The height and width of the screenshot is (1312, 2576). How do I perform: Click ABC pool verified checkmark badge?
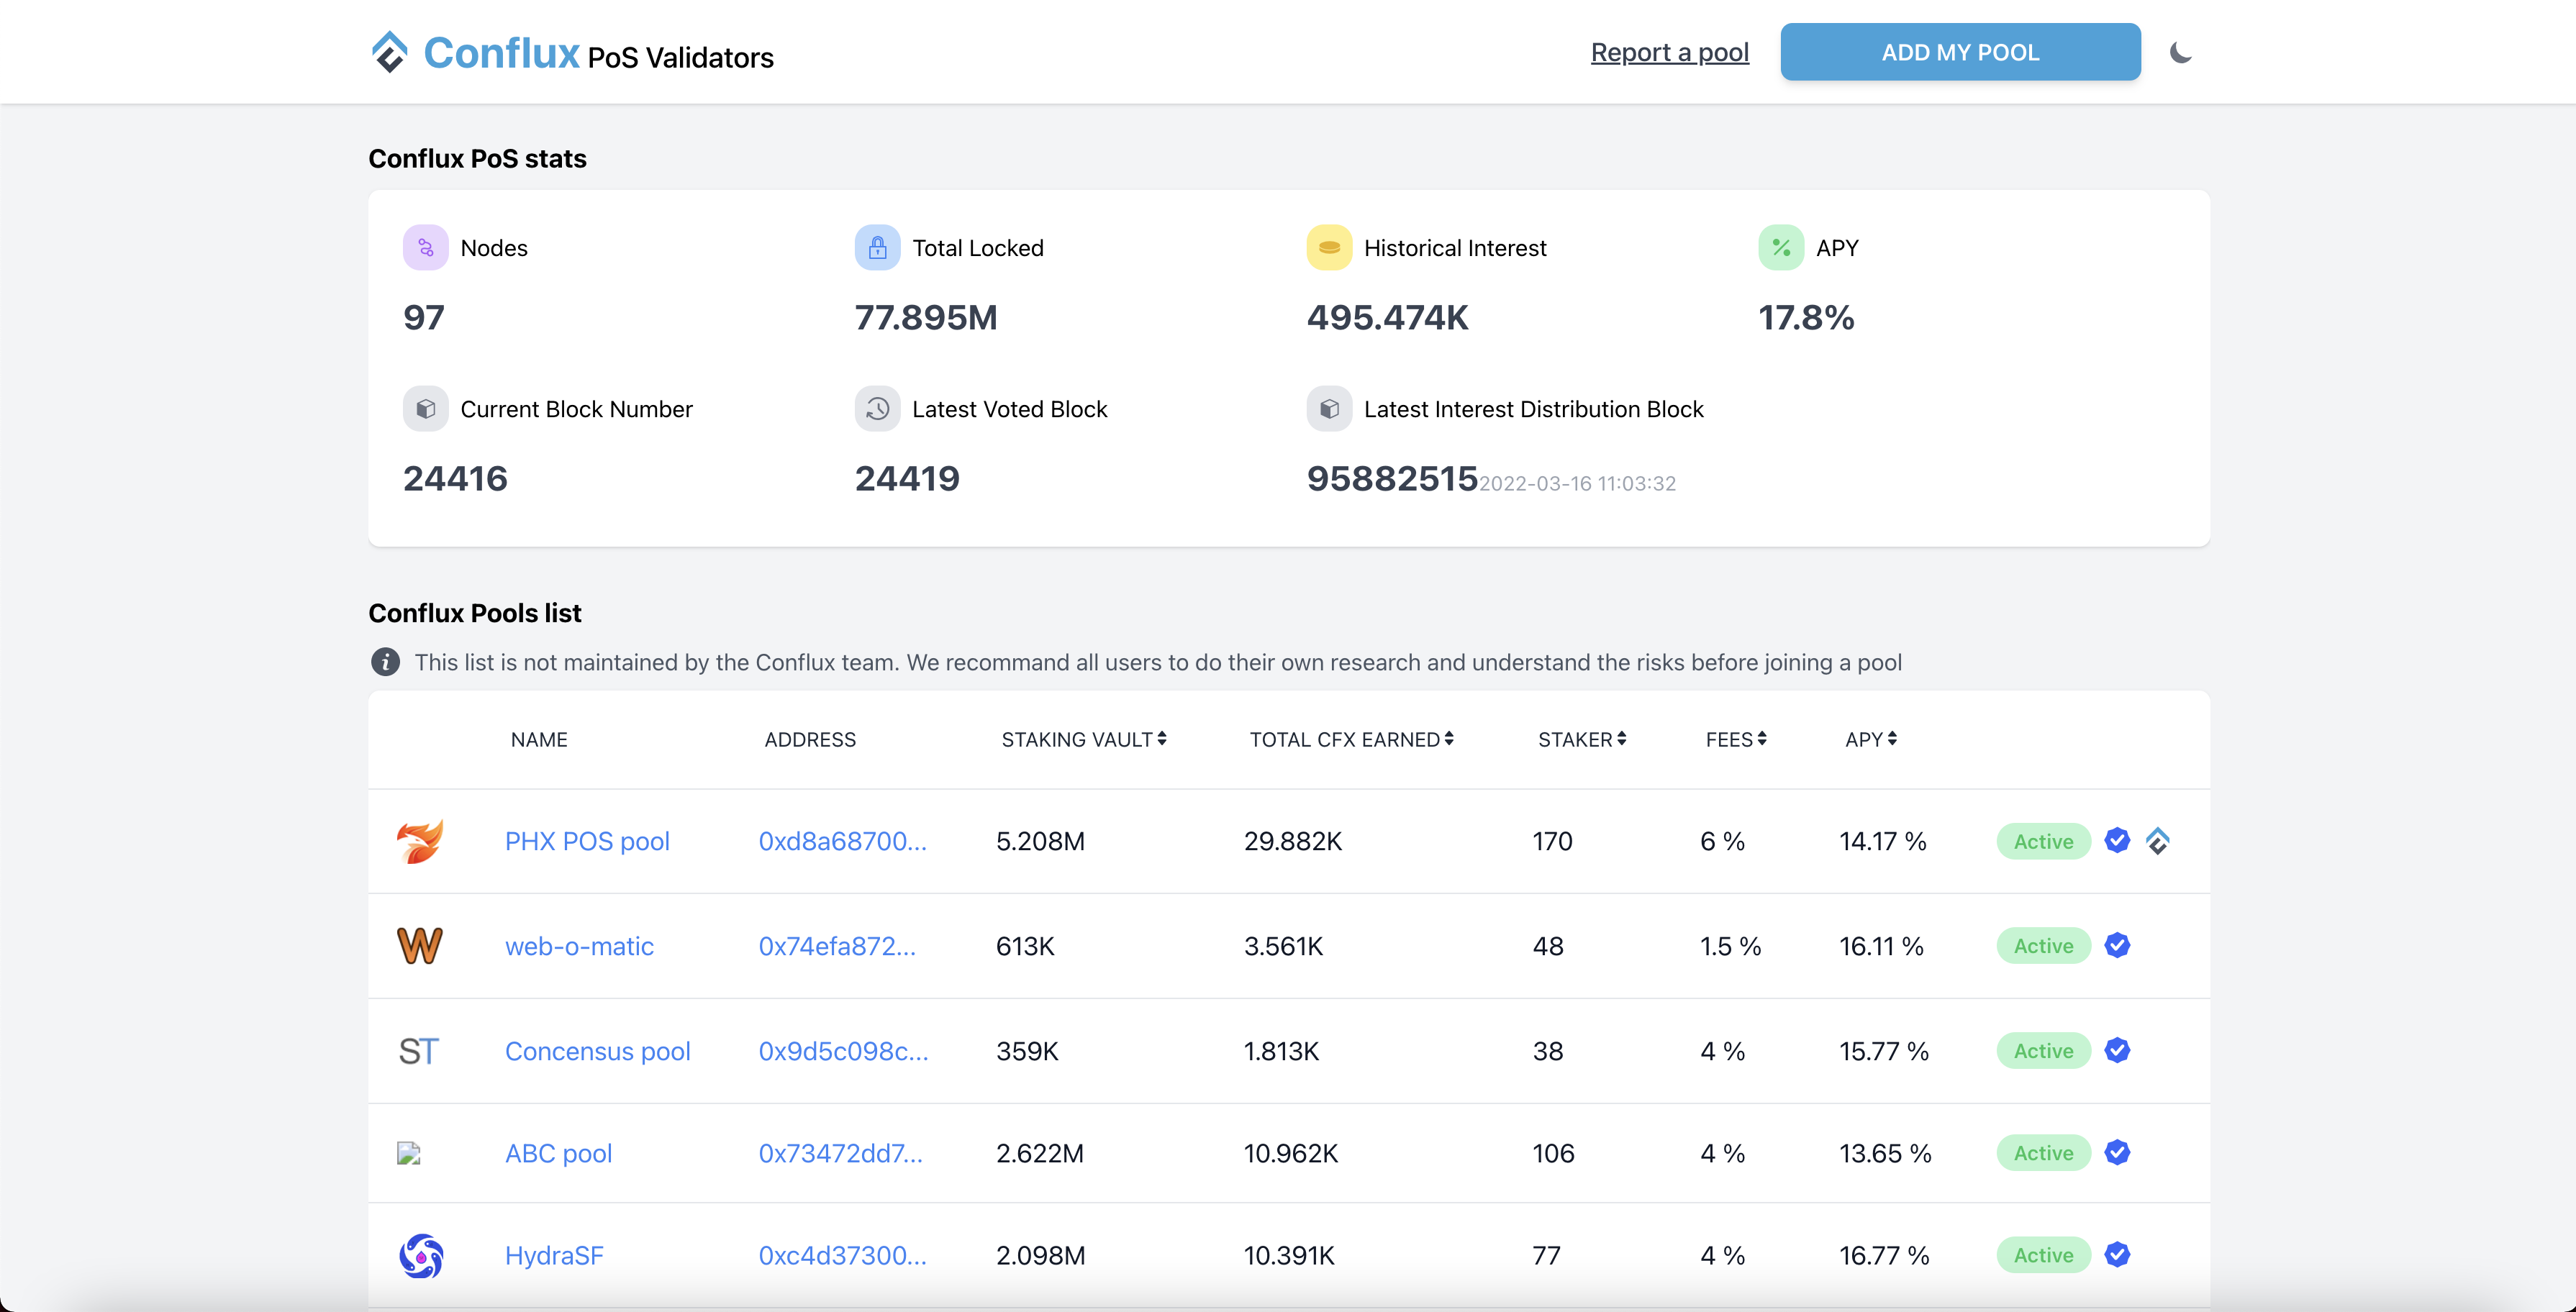point(2117,1152)
